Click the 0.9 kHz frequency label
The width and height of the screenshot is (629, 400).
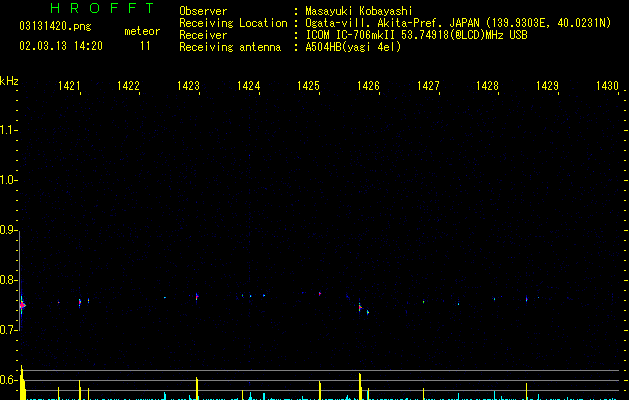(8, 230)
